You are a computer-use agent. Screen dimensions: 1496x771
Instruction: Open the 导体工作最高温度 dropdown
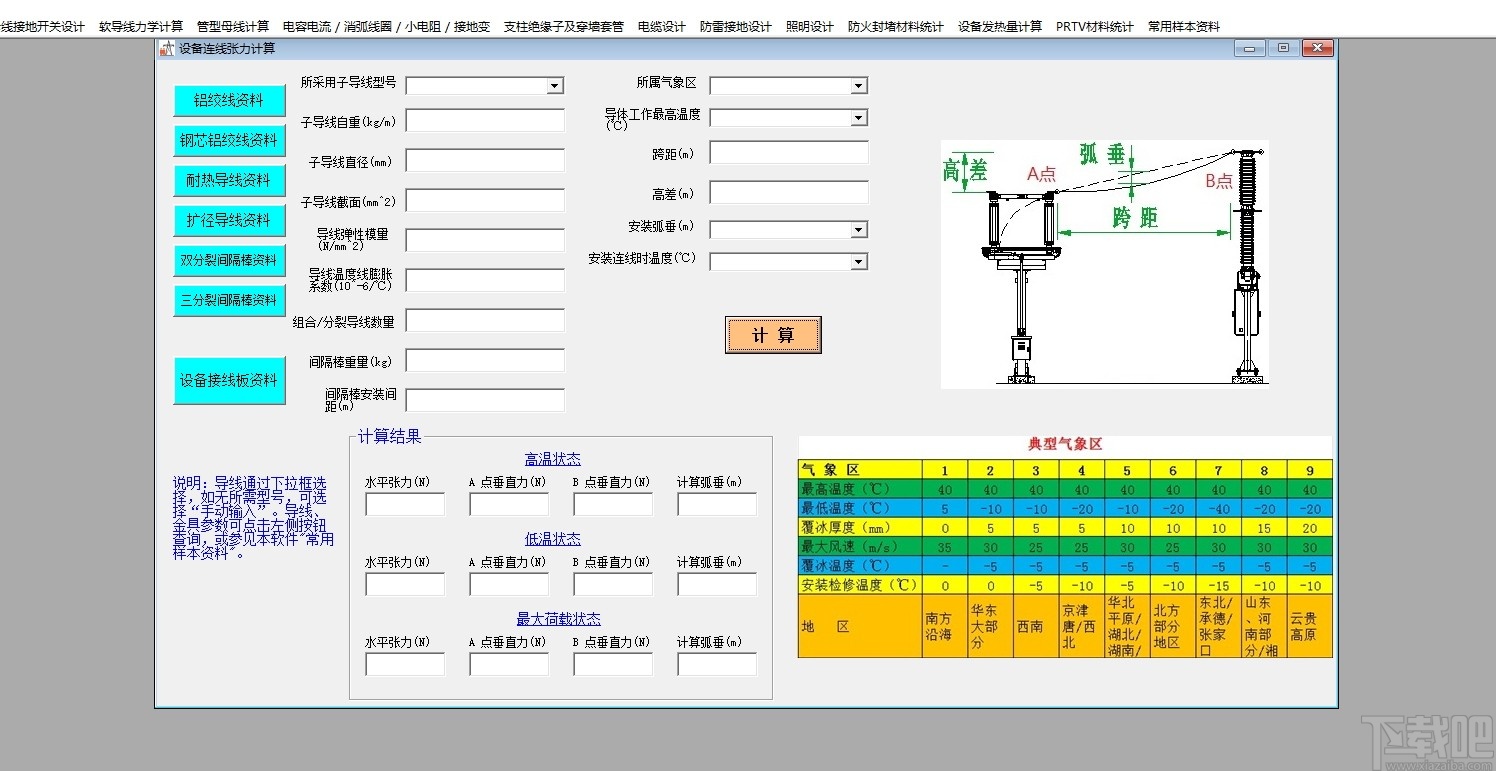point(858,117)
